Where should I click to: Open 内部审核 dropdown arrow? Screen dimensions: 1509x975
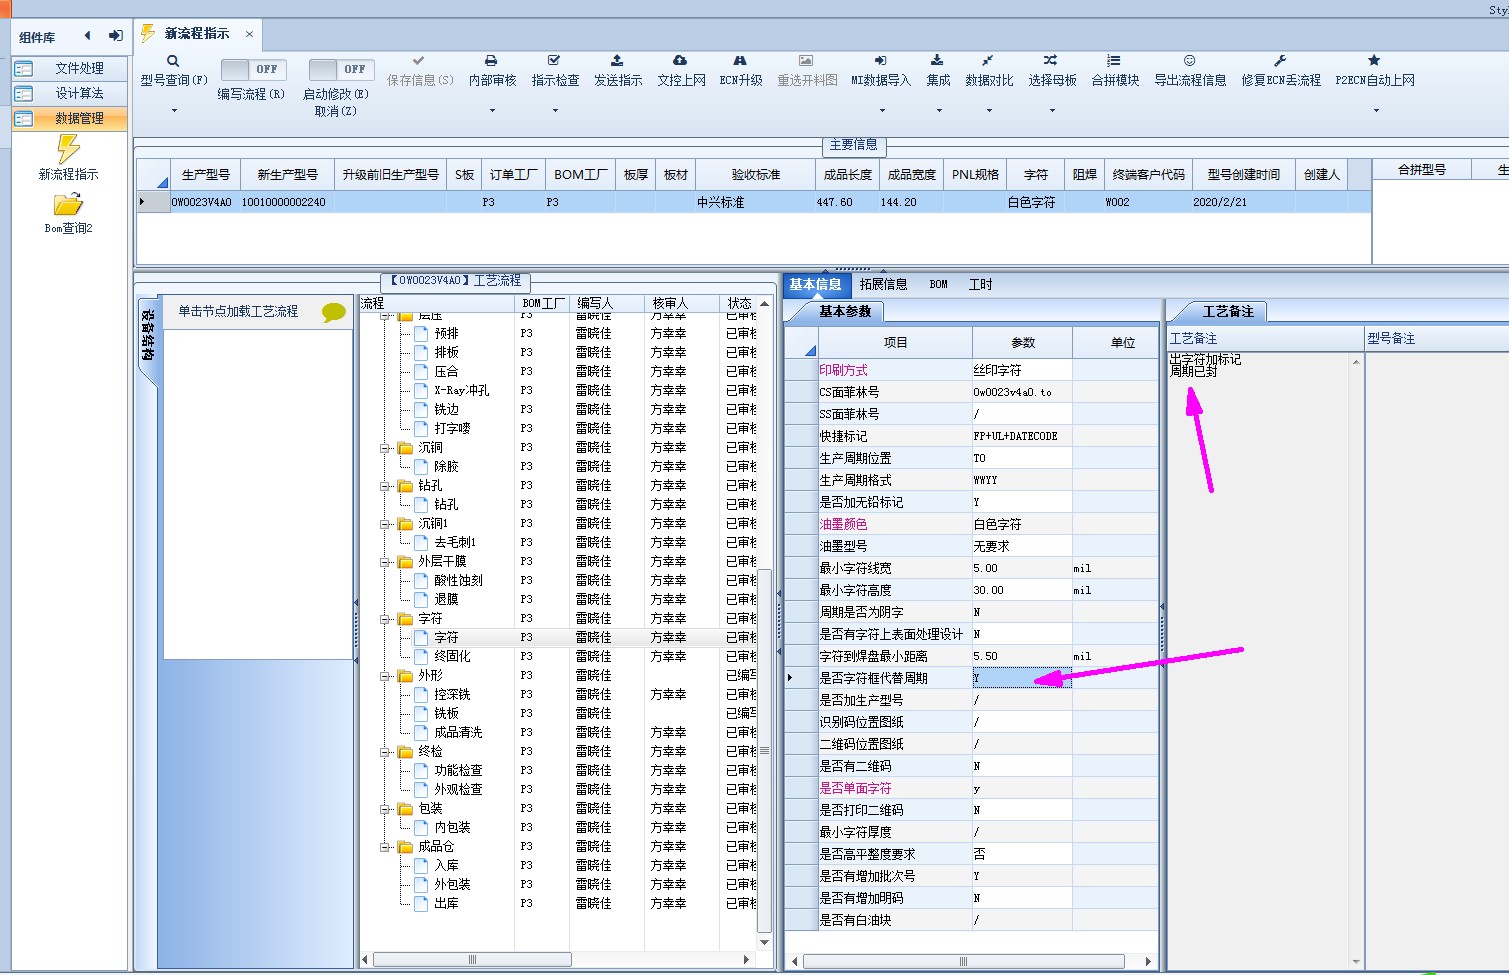coord(492,110)
